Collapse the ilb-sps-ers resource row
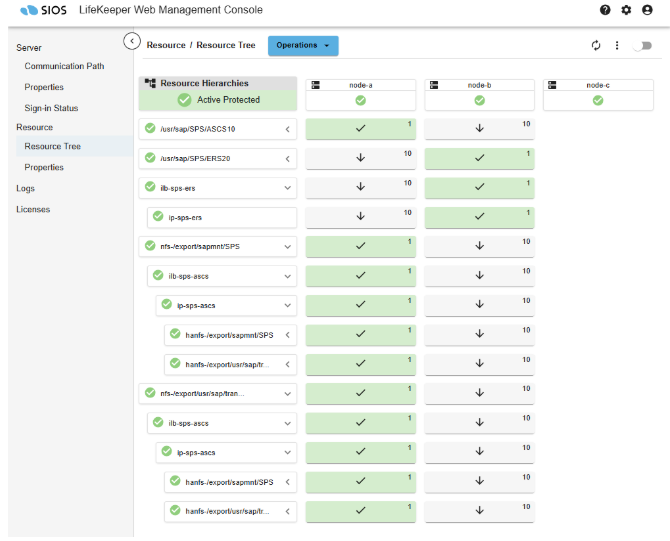 pyautogui.click(x=288, y=187)
